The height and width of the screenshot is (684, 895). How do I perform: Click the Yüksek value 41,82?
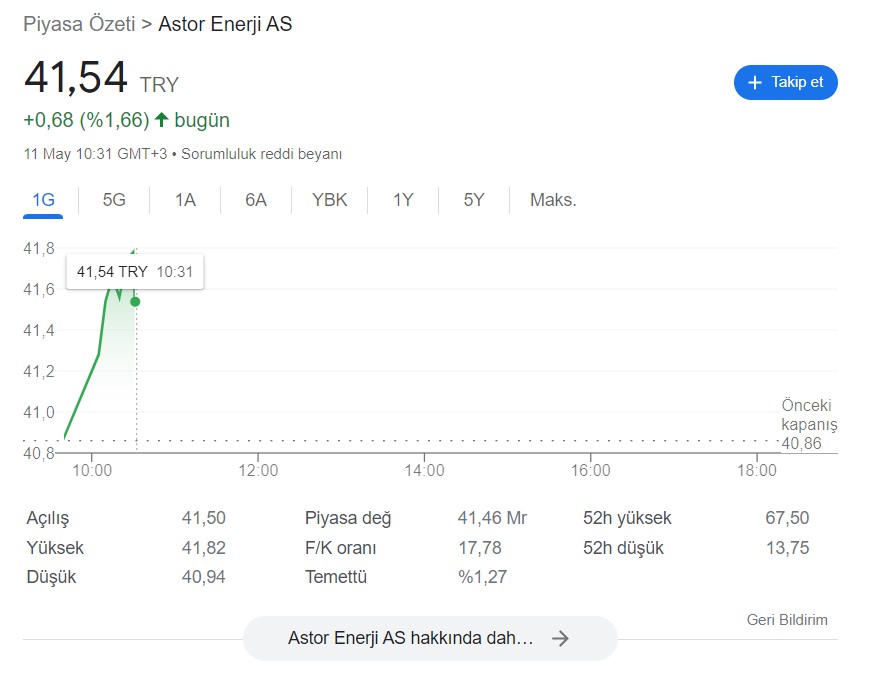(204, 548)
